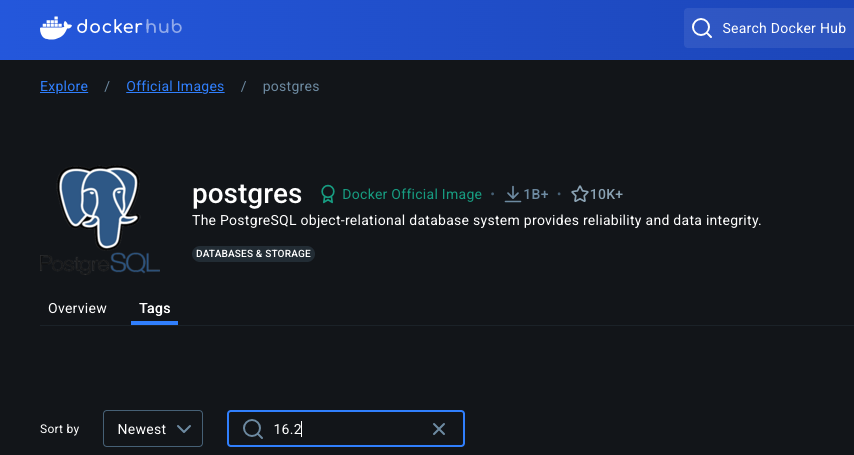
Task: Click the 10K+ stars count
Action: pos(606,195)
